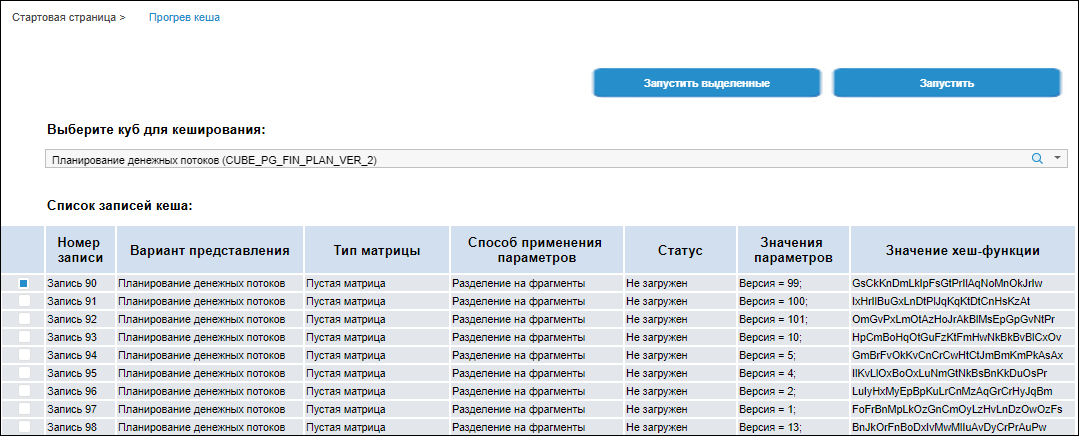Click the Вариант представления column header

pos(210,250)
